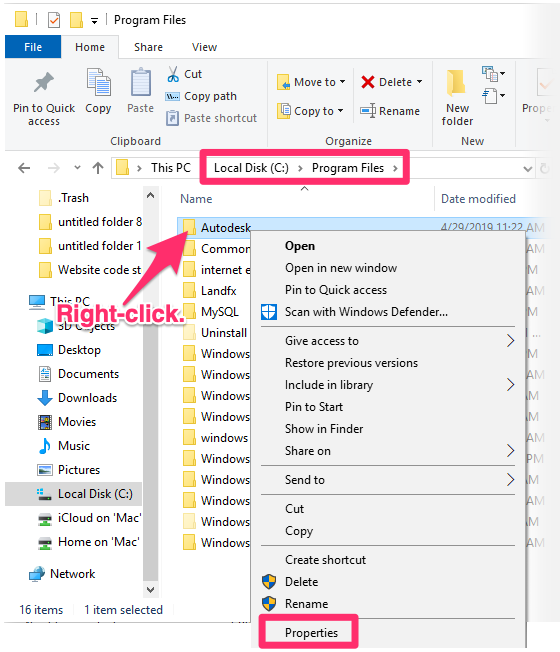This screenshot has width=560, height=652.
Task: Open Music in the navigation pane
Action: pos(64,446)
